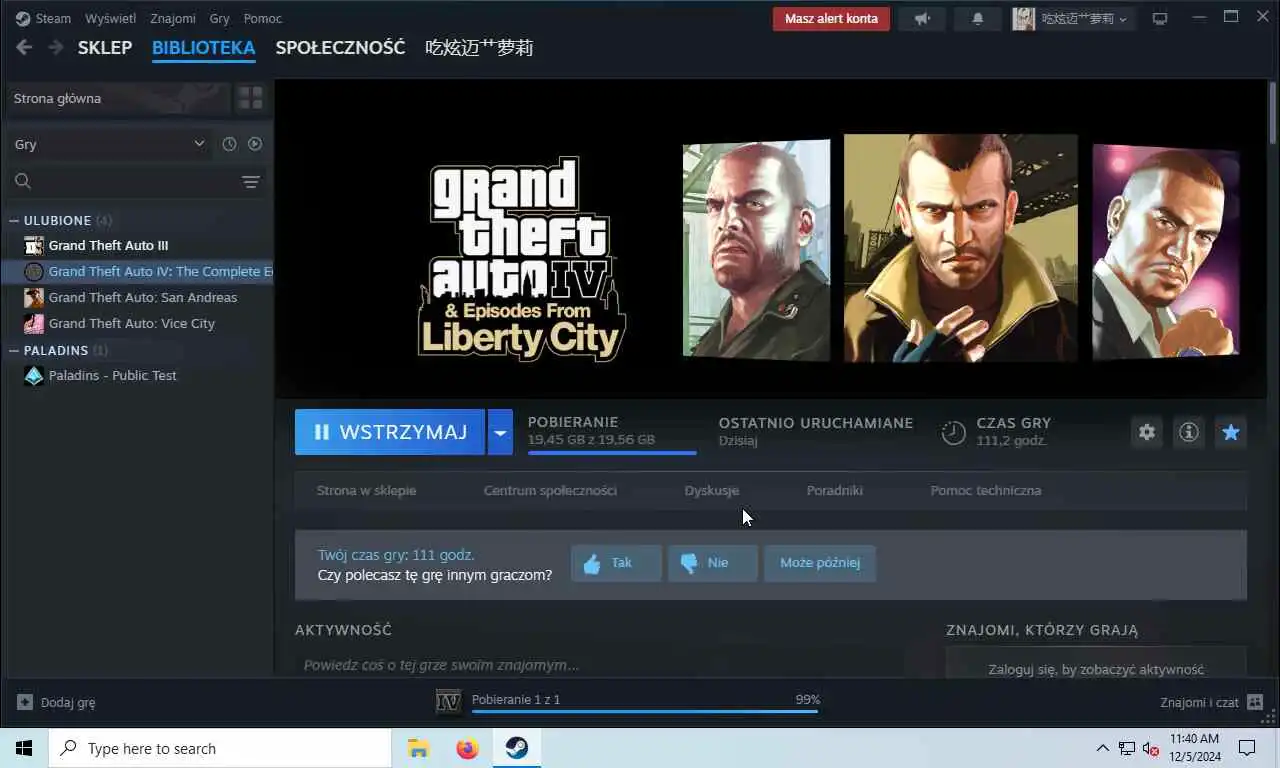Collapse the PALADINS category
Screen dimensions: 1280x768
(14, 350)
